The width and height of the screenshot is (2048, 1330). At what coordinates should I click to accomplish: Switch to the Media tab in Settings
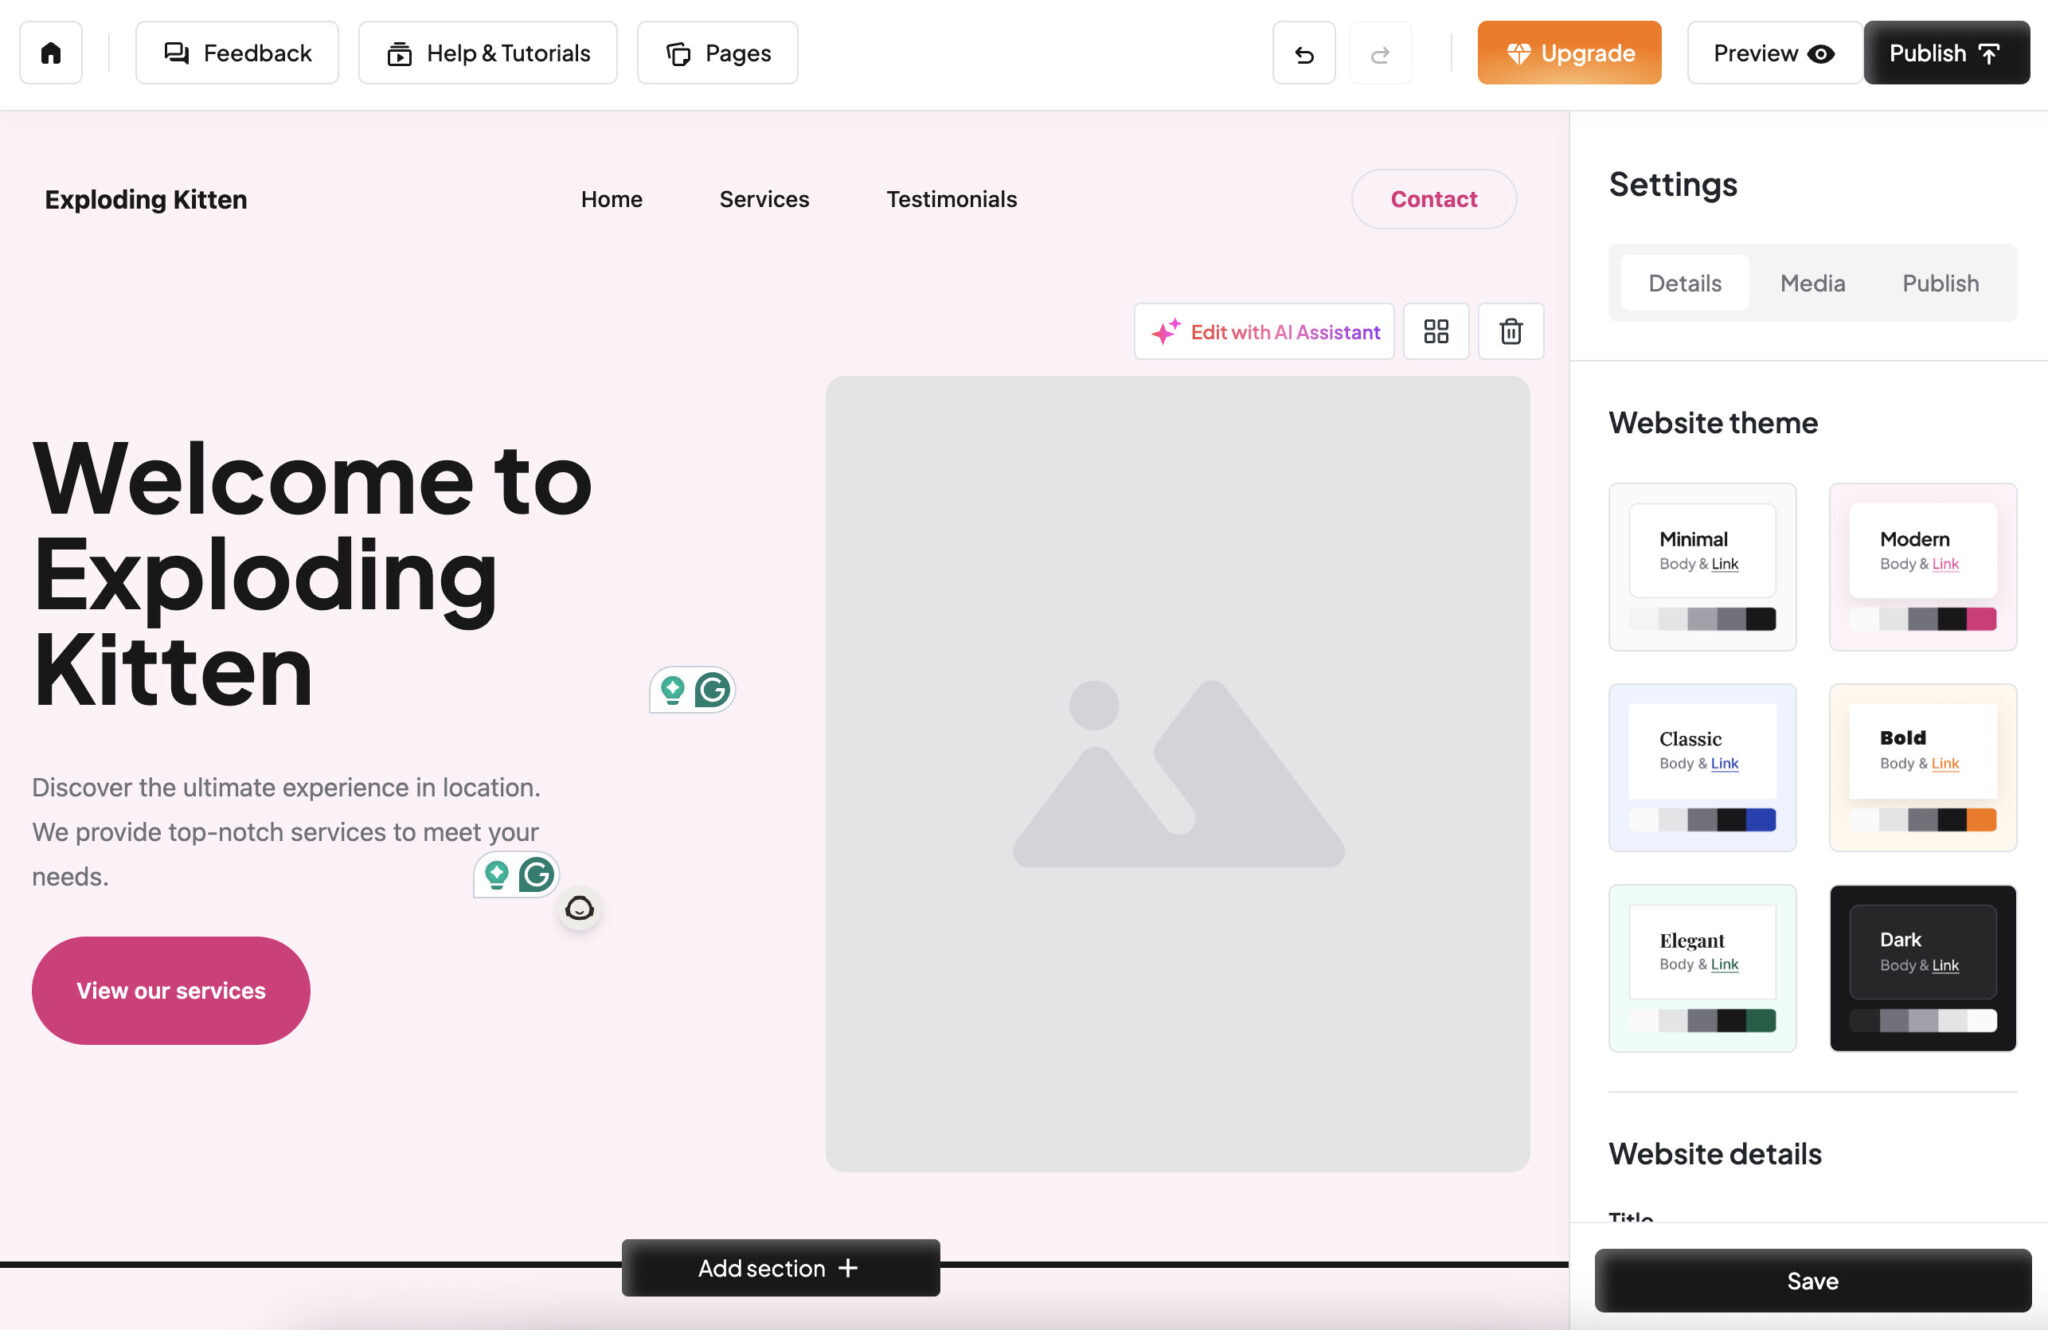(x=1812, y=283)
